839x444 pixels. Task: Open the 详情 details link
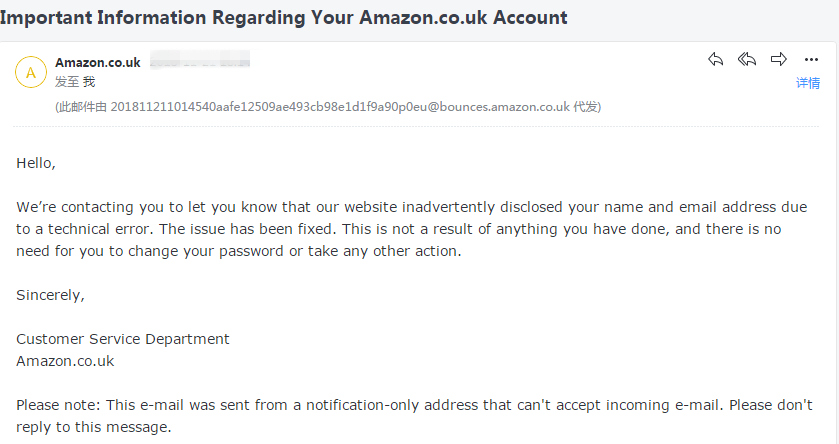(x=808, y=83)
